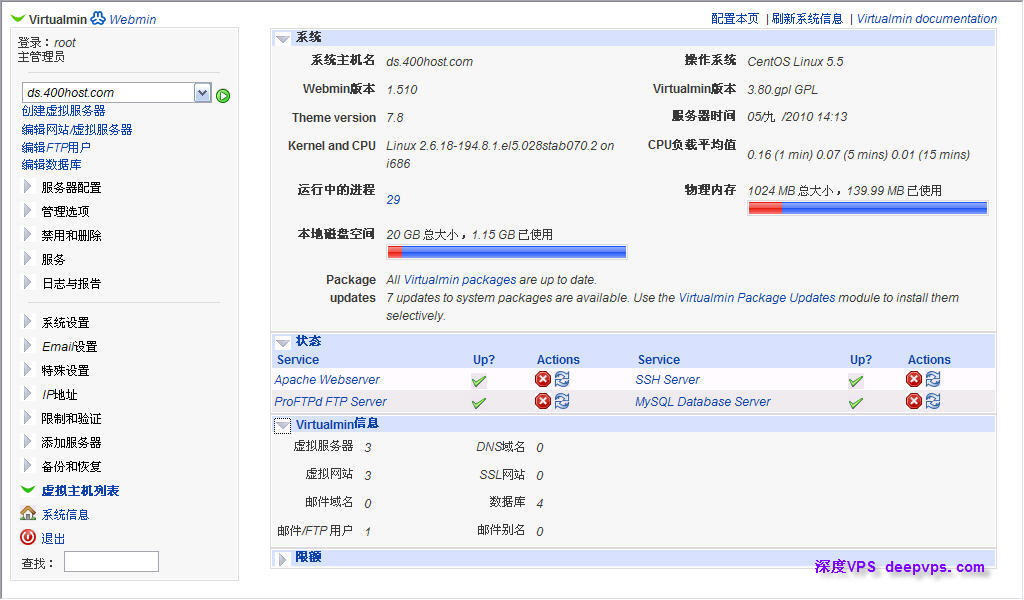View the 29 running processes
The image size is (1024, 600).
[393, 200]
